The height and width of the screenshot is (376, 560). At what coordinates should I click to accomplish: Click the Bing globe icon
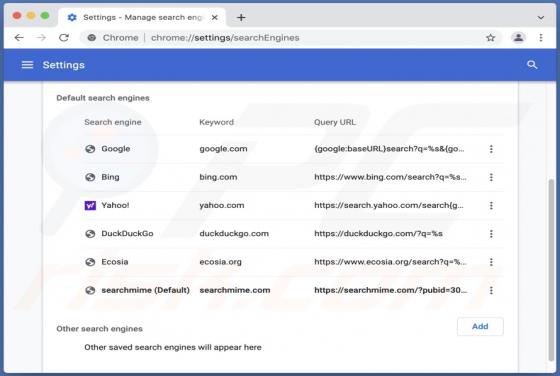(90, 177)
